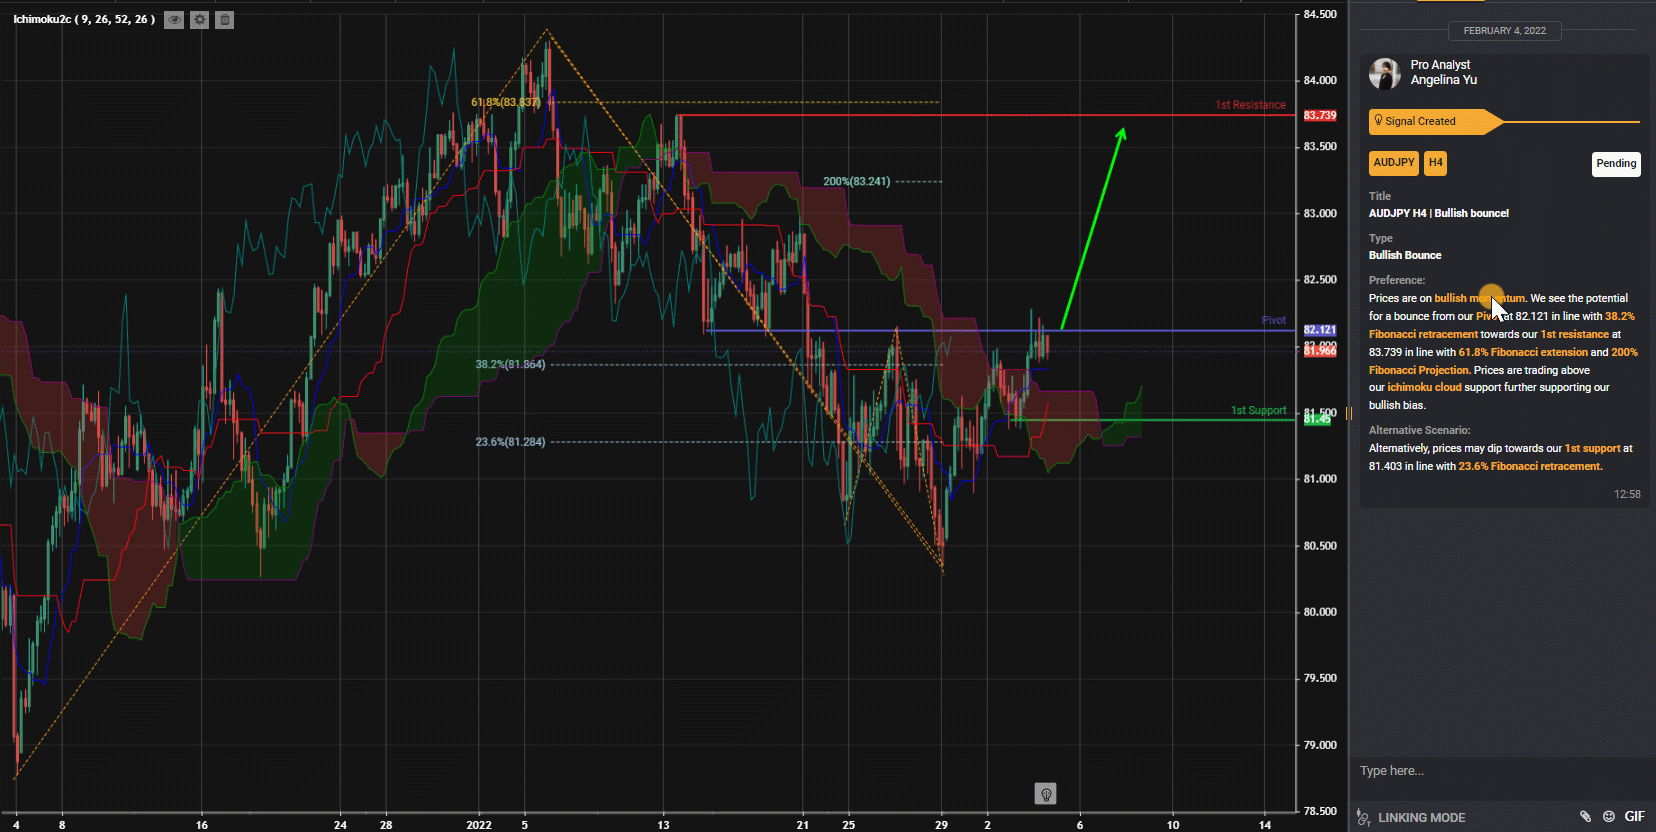This screenshot has height=832, width=1656.
Task: Select the red 1st Resistance line label
Action: pyautogui.click(x=1250, y=105)
